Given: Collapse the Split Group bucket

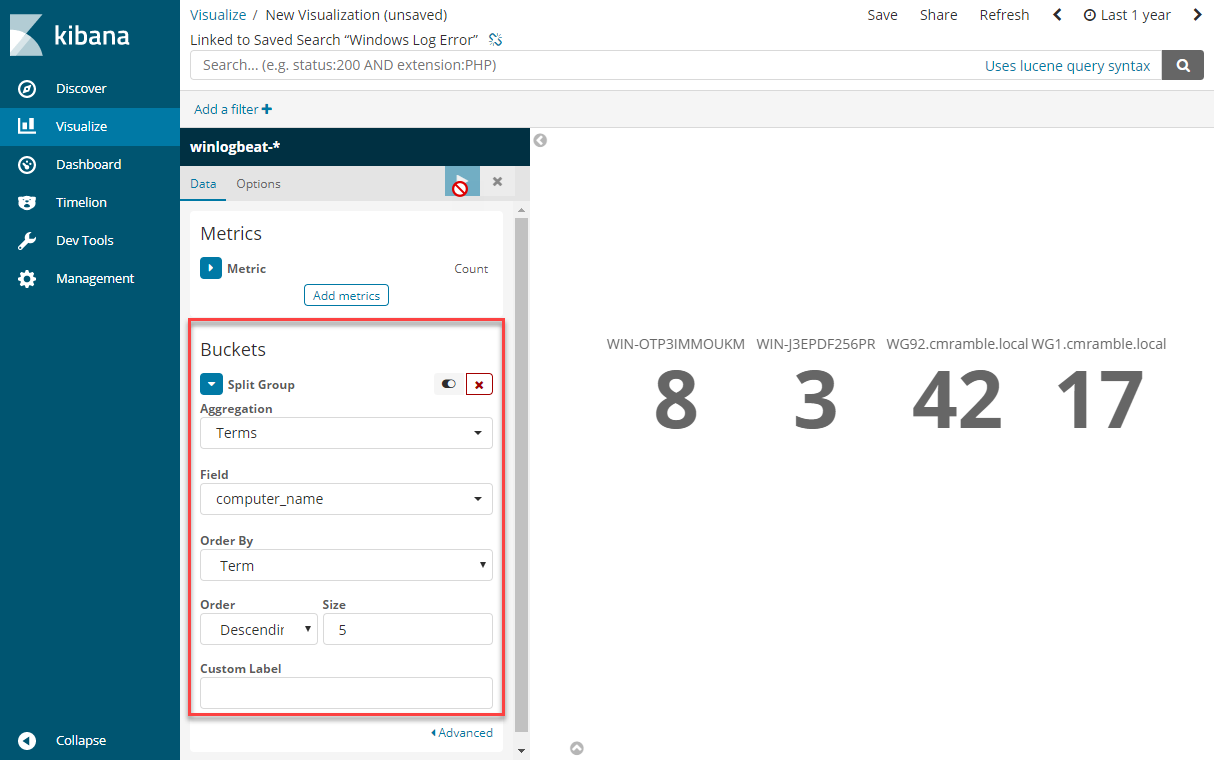Looking at the screenshot, I should coord(211,384).
